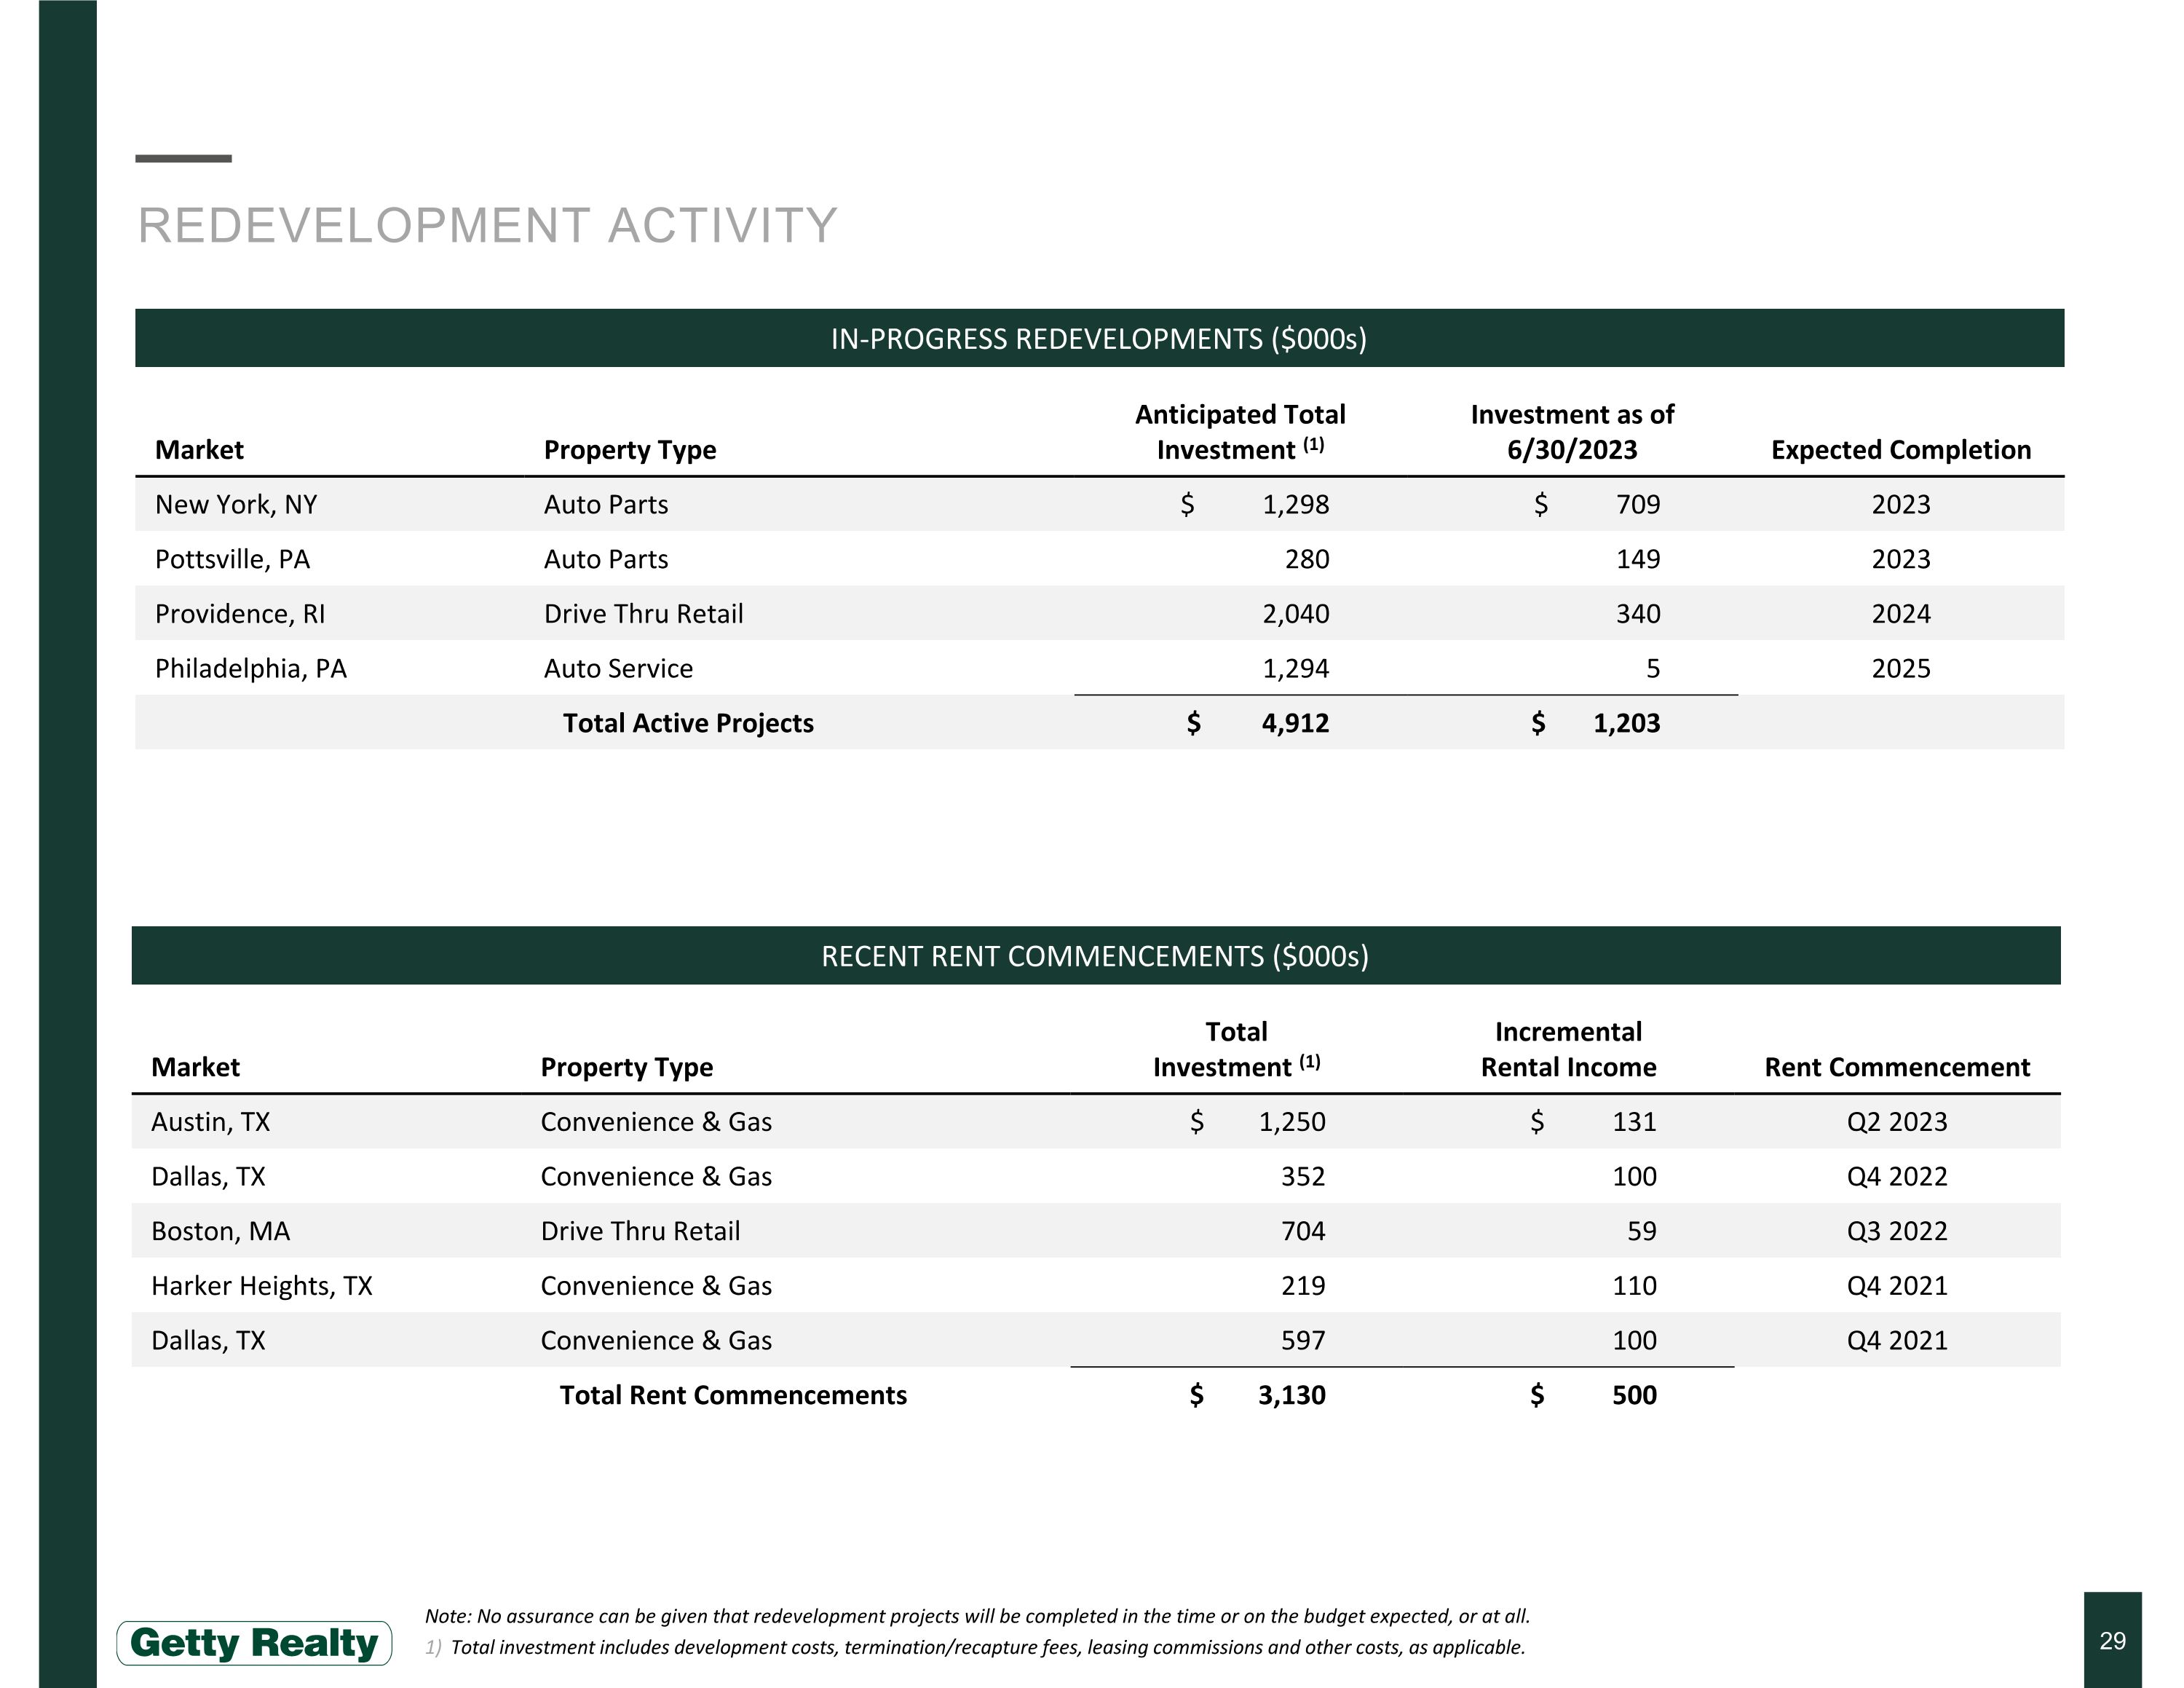2184x1688 pixels.
Task: Click the 4,912 anticipated total value
Action: 1295,723
